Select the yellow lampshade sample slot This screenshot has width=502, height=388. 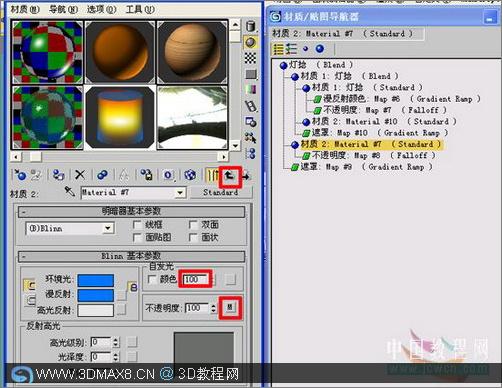point(120,117)
